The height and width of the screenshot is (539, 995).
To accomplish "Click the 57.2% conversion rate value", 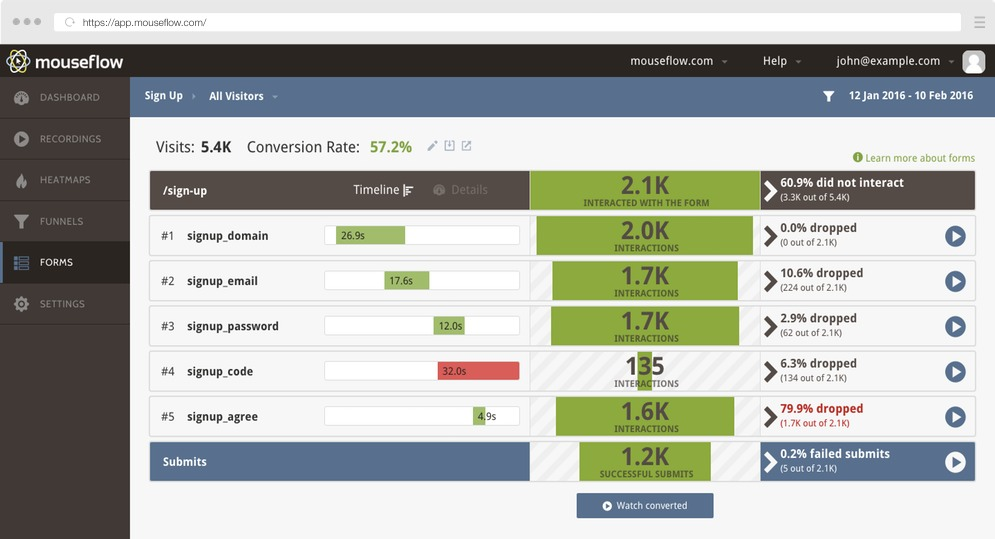I will click(391, 147).
